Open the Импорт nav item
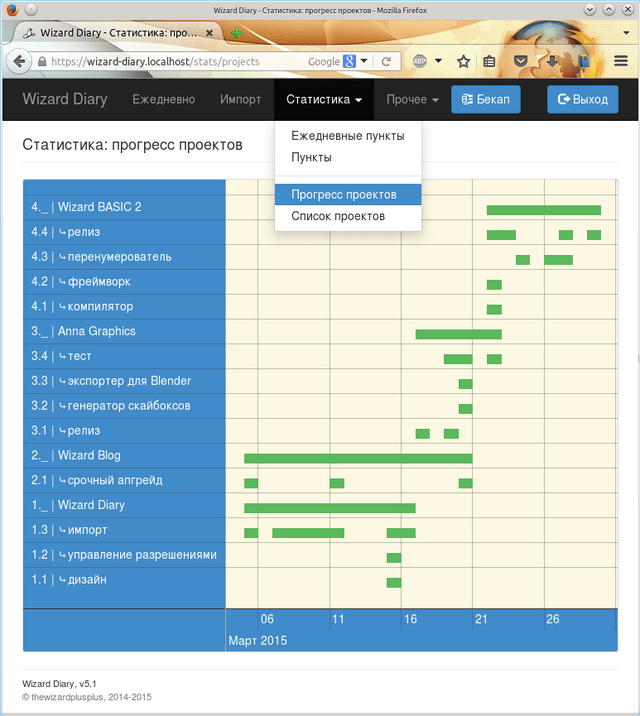 click(x=240, y=100)
